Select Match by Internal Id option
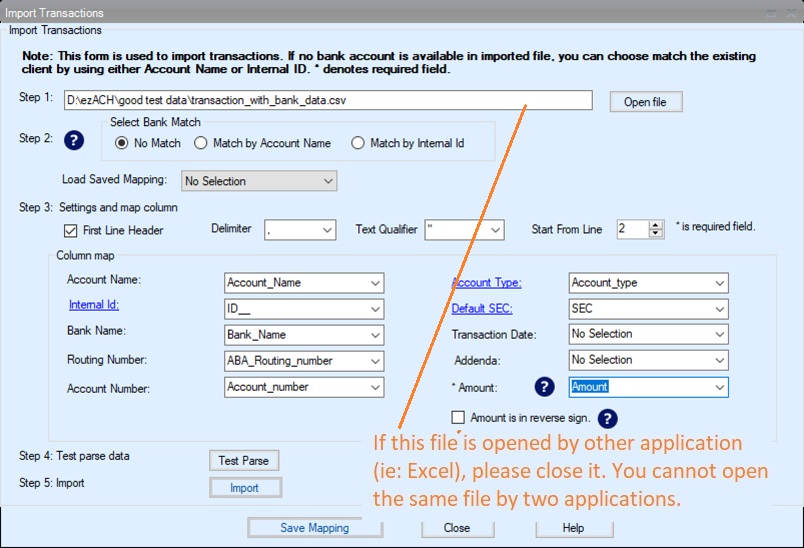Viewport: 804px width, 548px height. [358, 143]
